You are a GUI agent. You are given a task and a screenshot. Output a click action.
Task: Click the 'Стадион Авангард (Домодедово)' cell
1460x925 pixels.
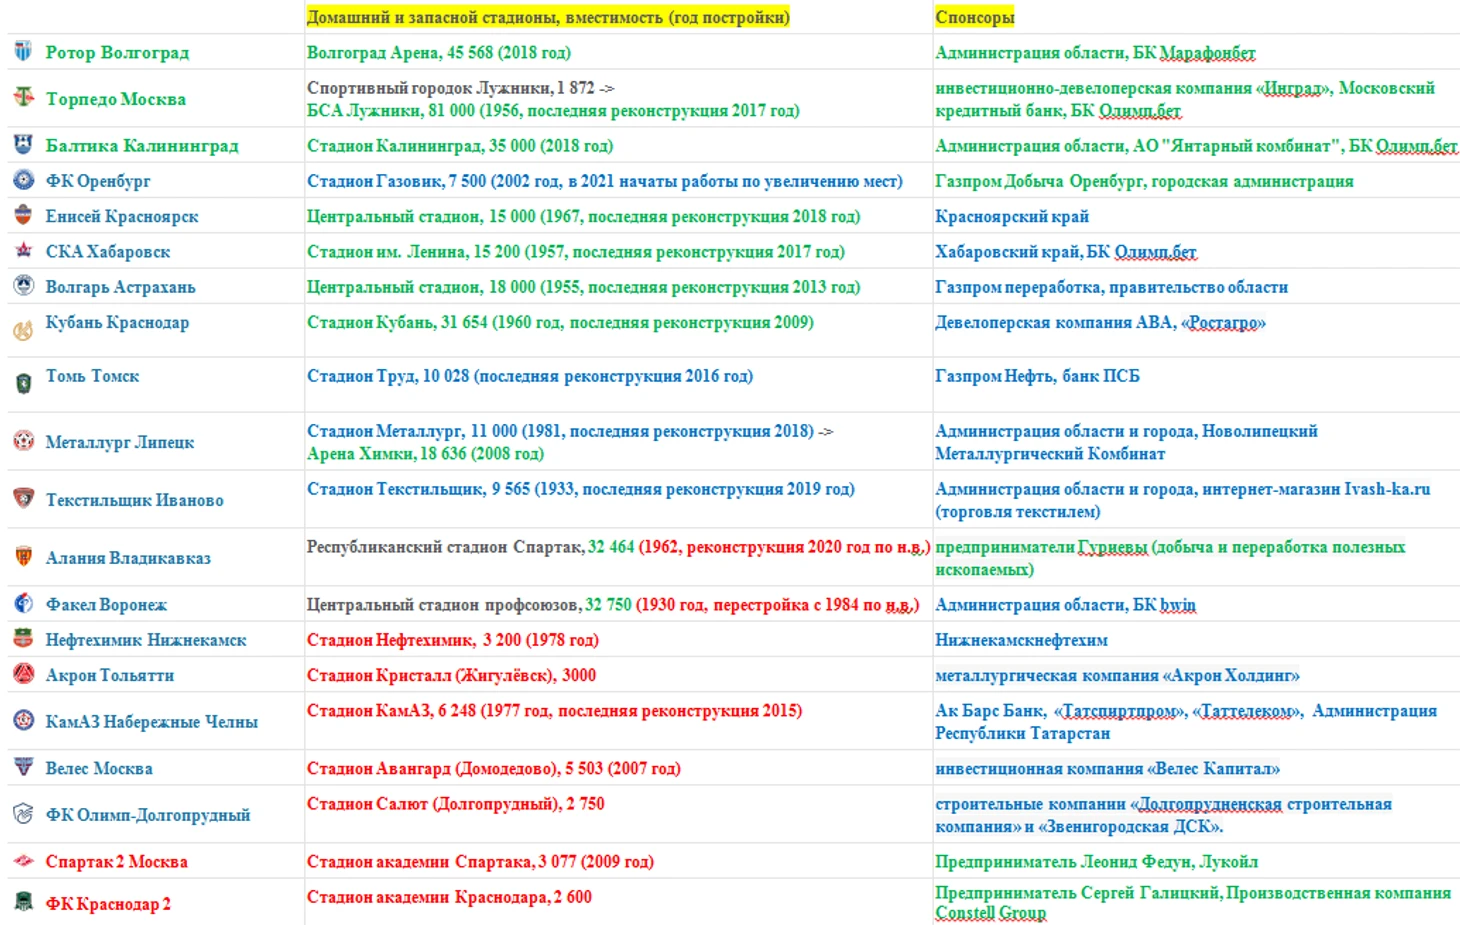[x=494, y=769]
